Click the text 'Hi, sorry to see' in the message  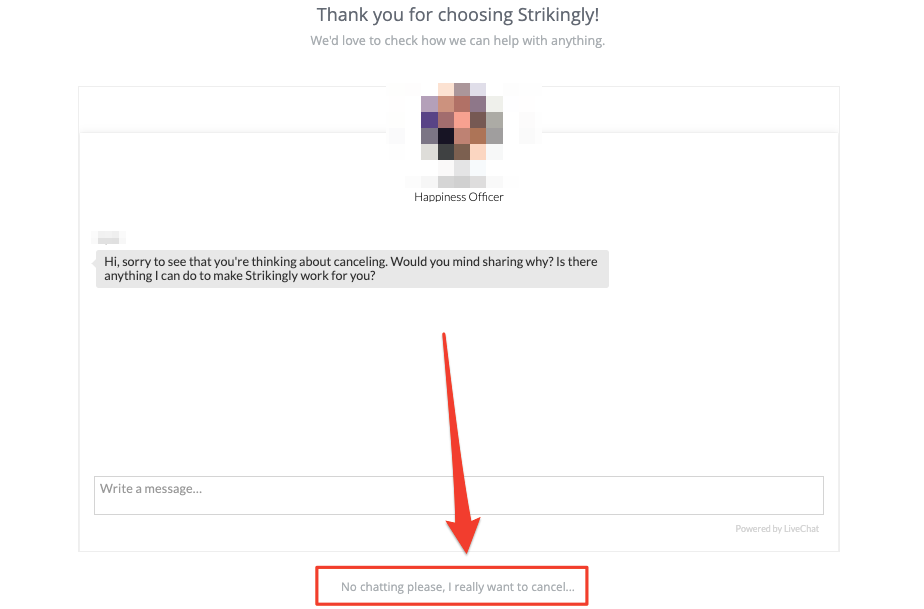[145, 261]
